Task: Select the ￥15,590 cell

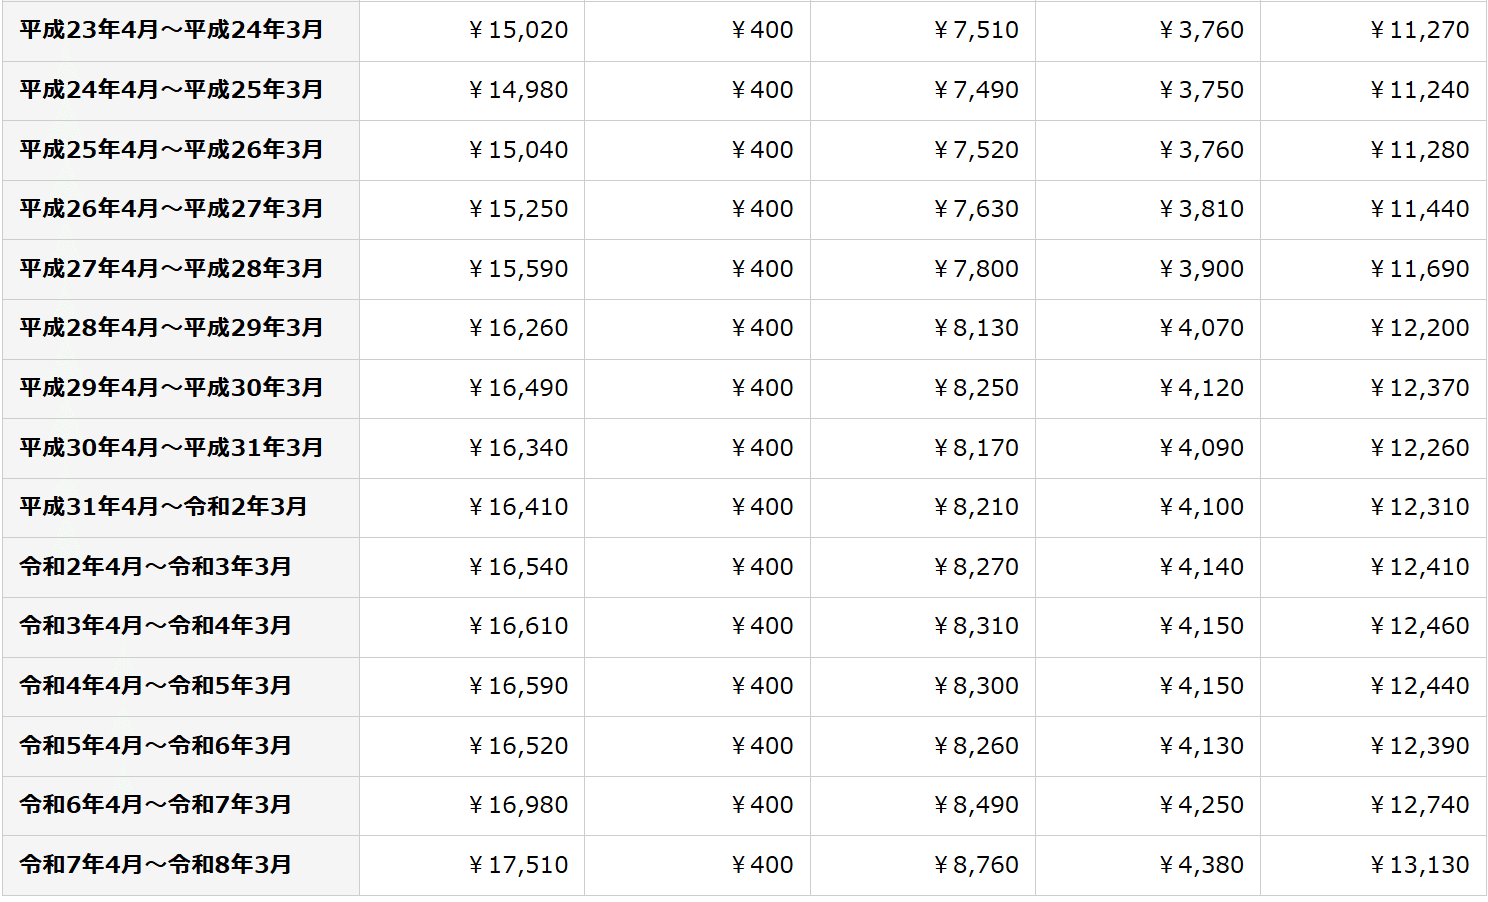Action: (x=472, y=270)
